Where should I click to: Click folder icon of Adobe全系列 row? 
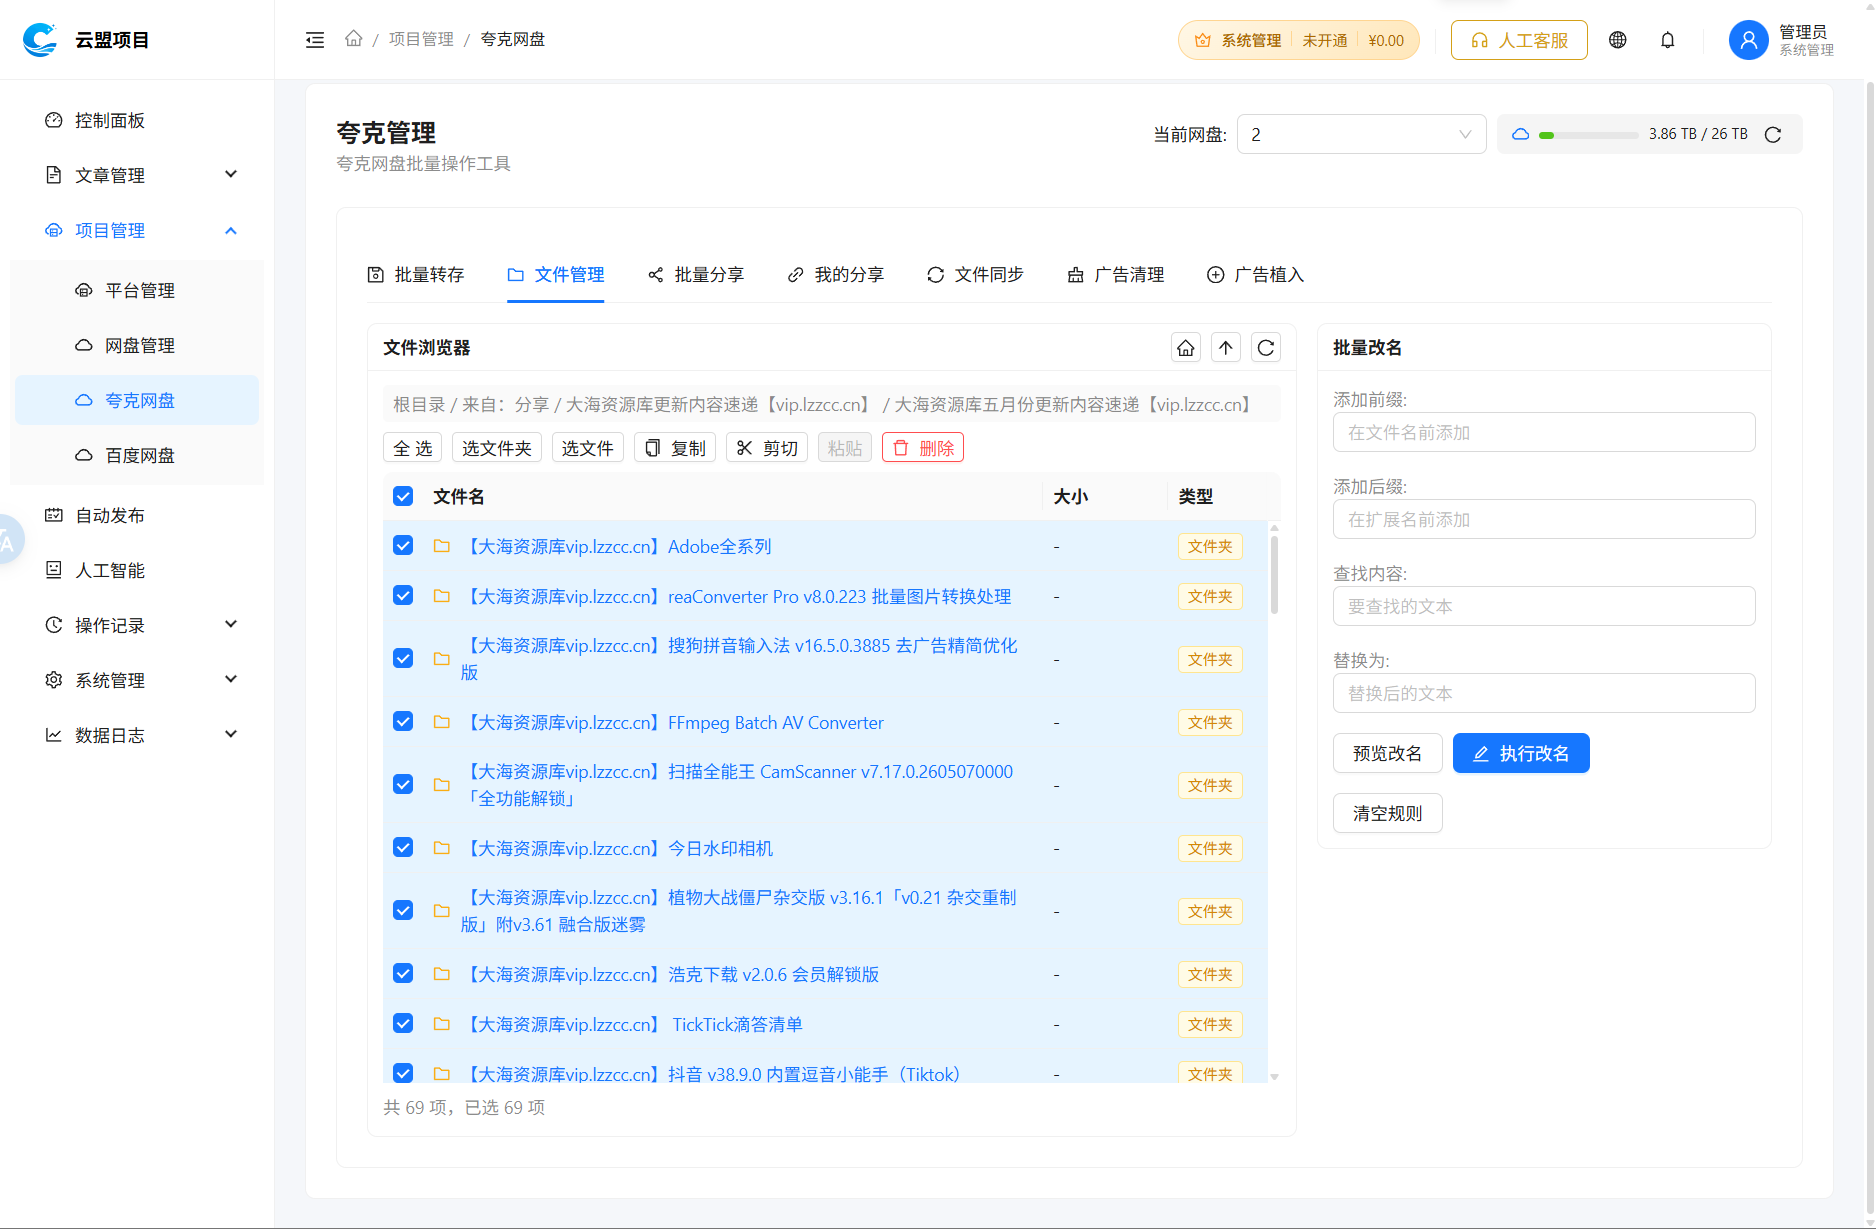[x=441, y=546]
